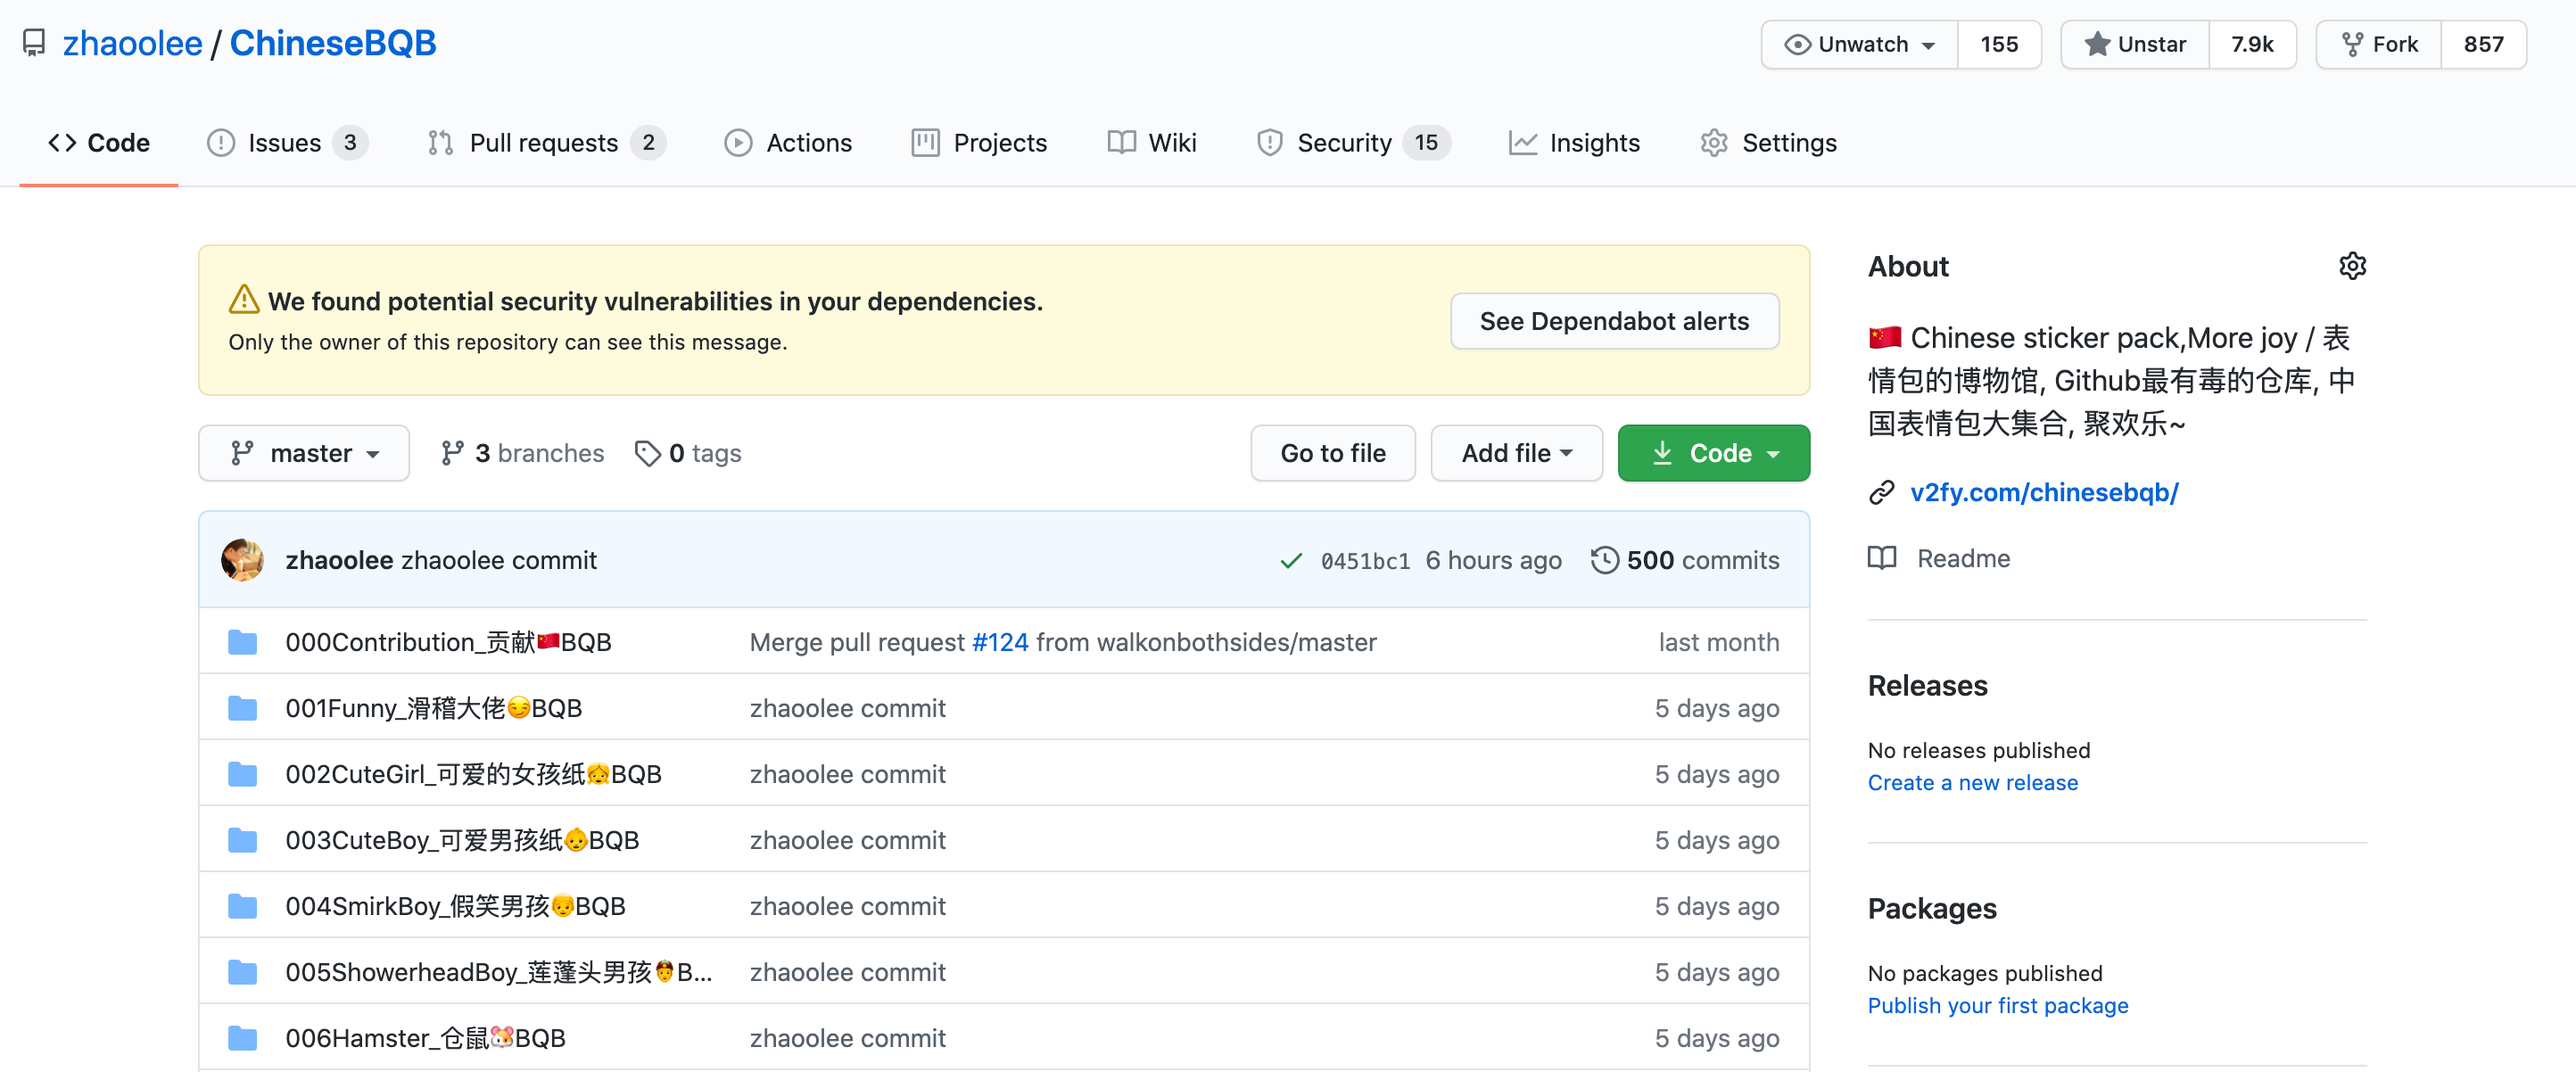2576x1072 pixels.
Task: Open commit hash 0451bc1
Action: [x=1365, y=561]
